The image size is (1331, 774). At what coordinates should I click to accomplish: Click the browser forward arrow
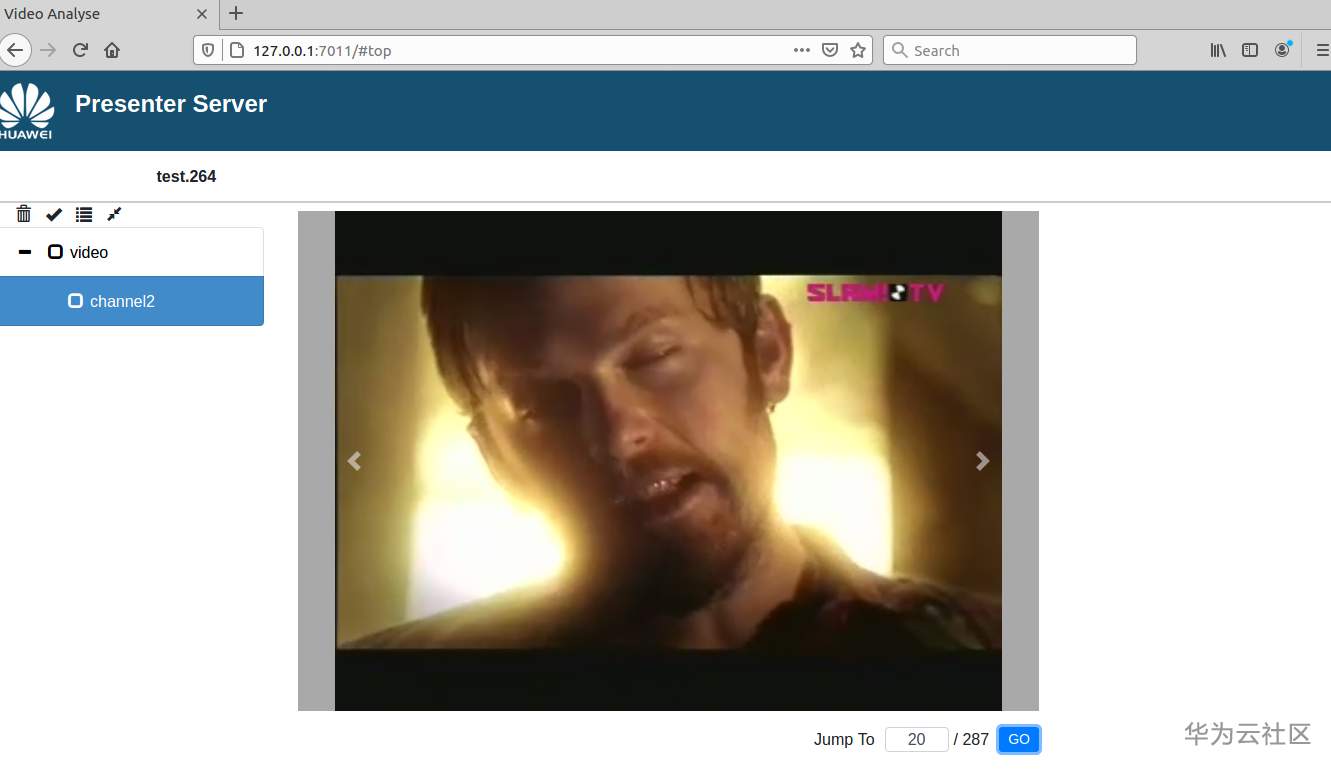point(48,50)
